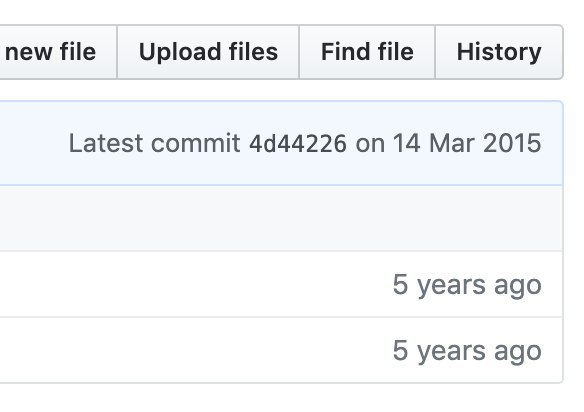
Task: Open commit 4d44226 link
Action: [298, 143]
